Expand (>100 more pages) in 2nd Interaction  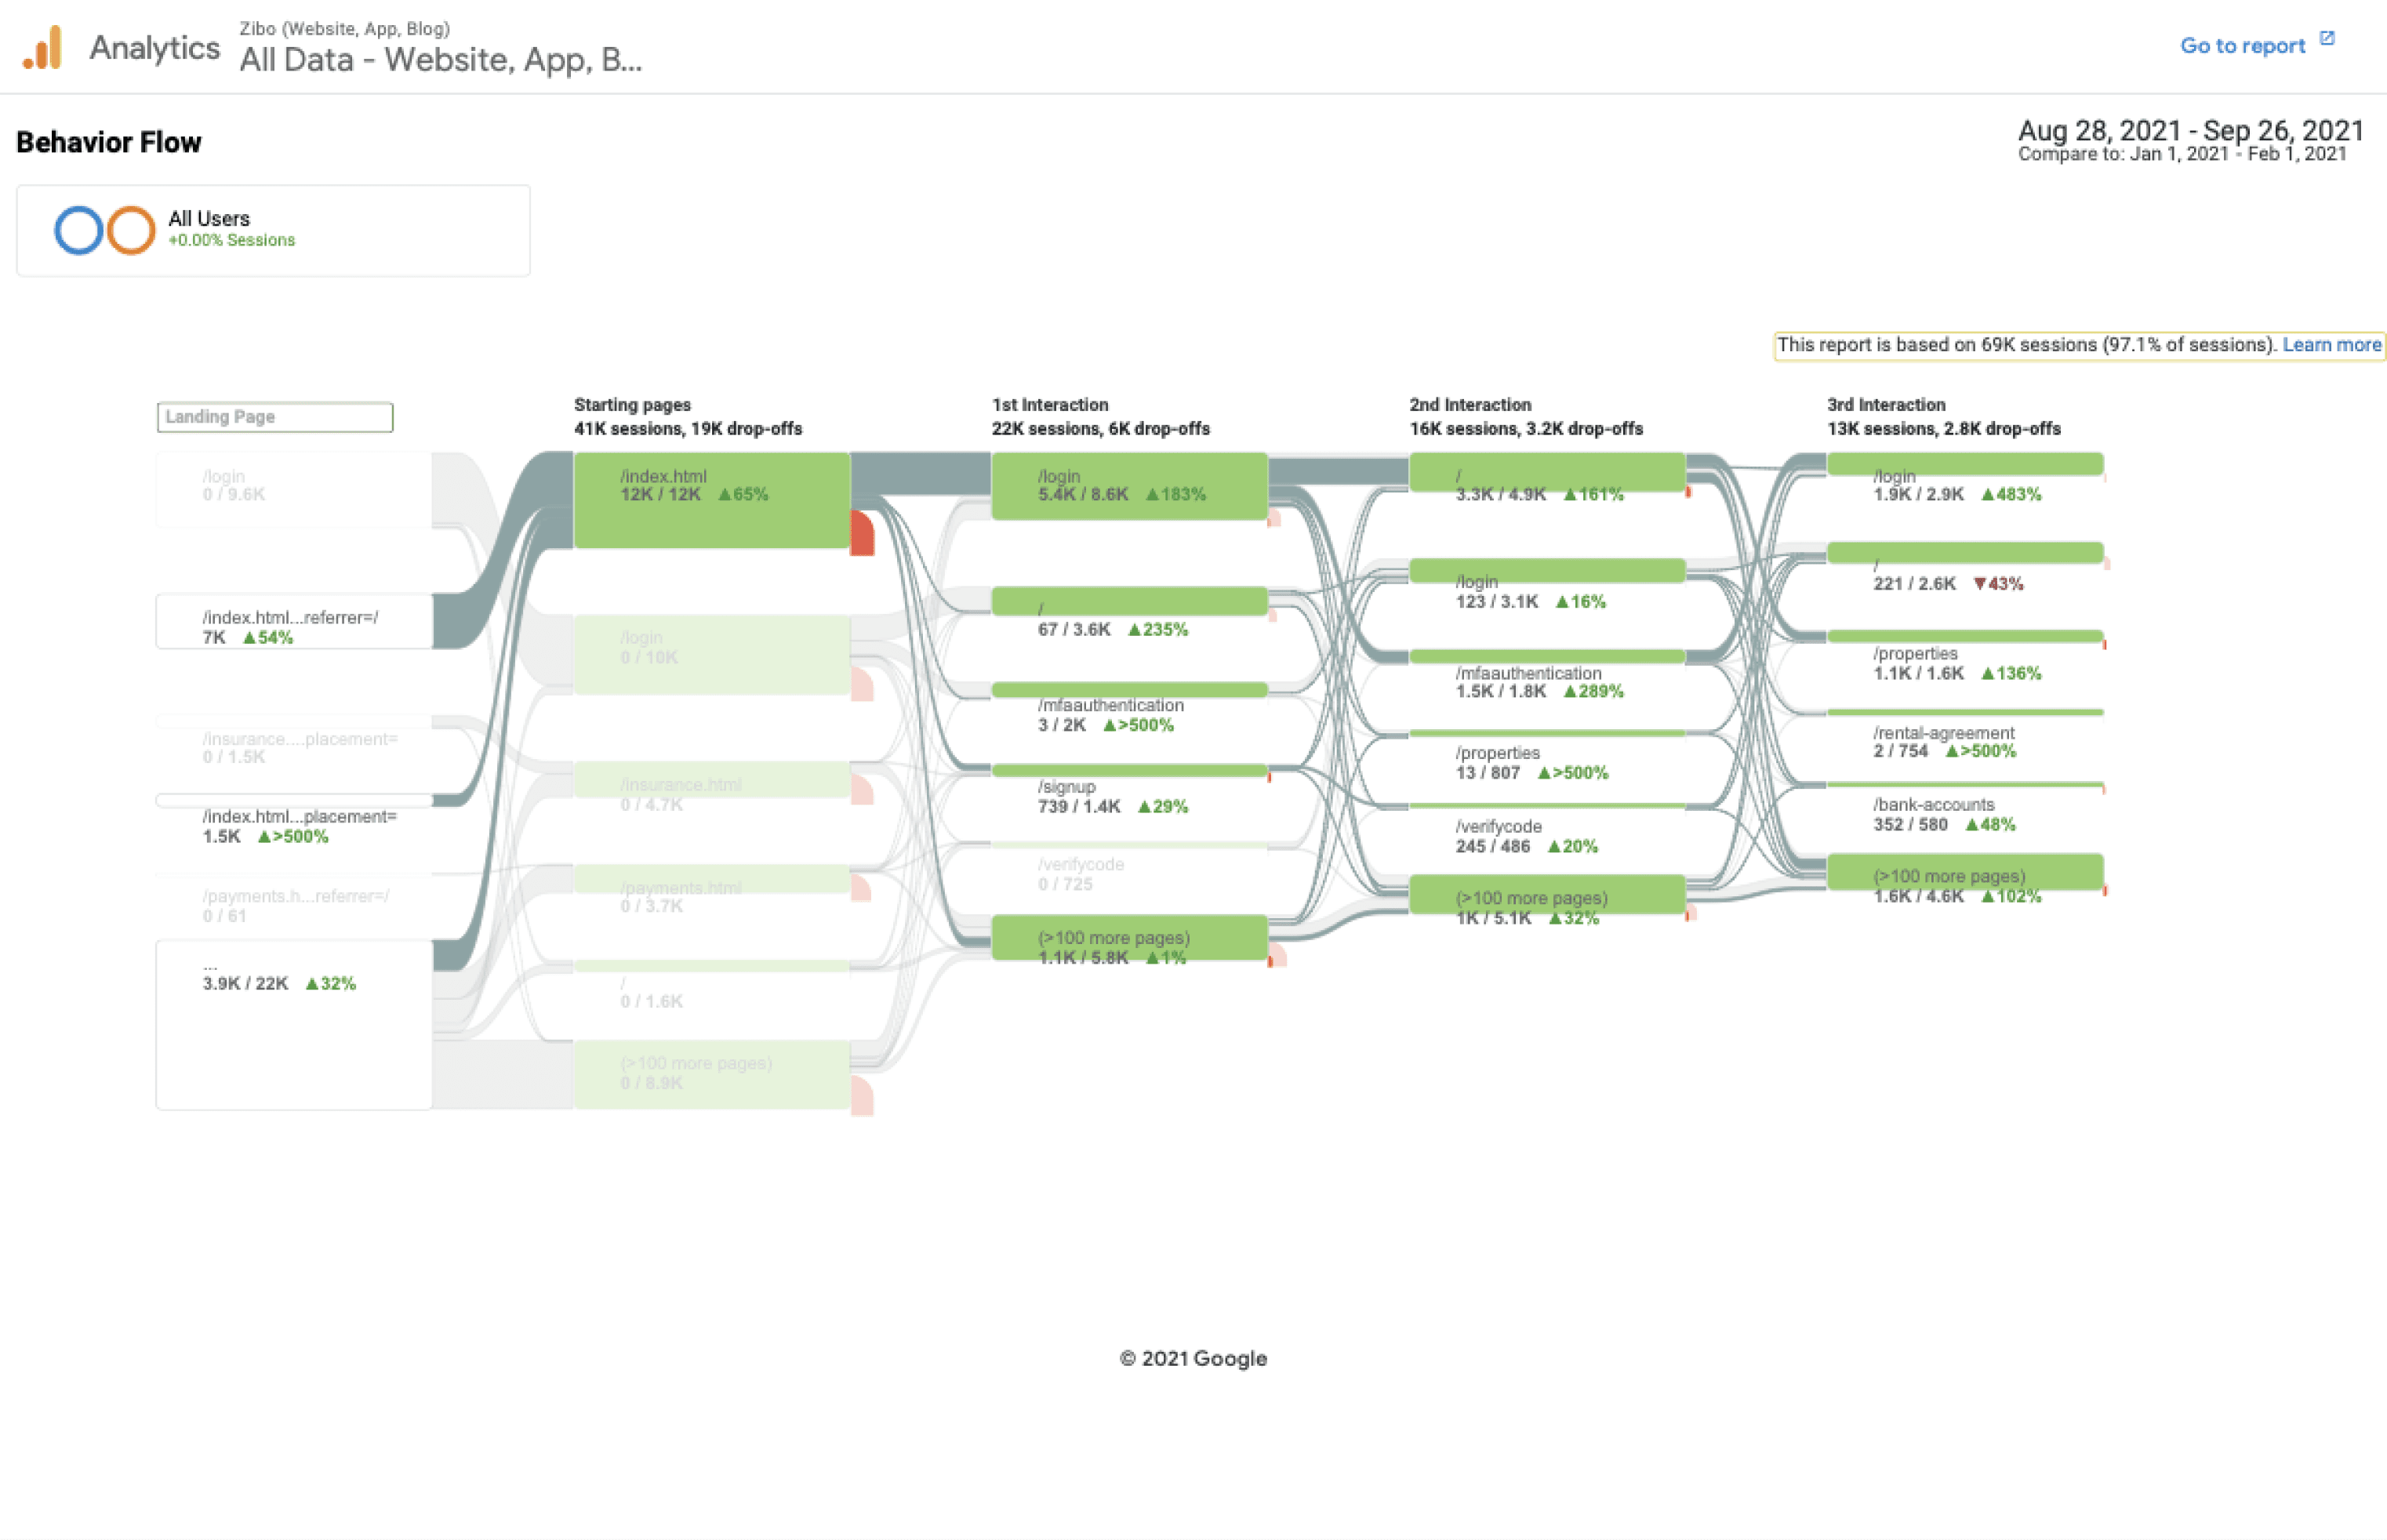pyautogui.click(x=1547, y=894)
